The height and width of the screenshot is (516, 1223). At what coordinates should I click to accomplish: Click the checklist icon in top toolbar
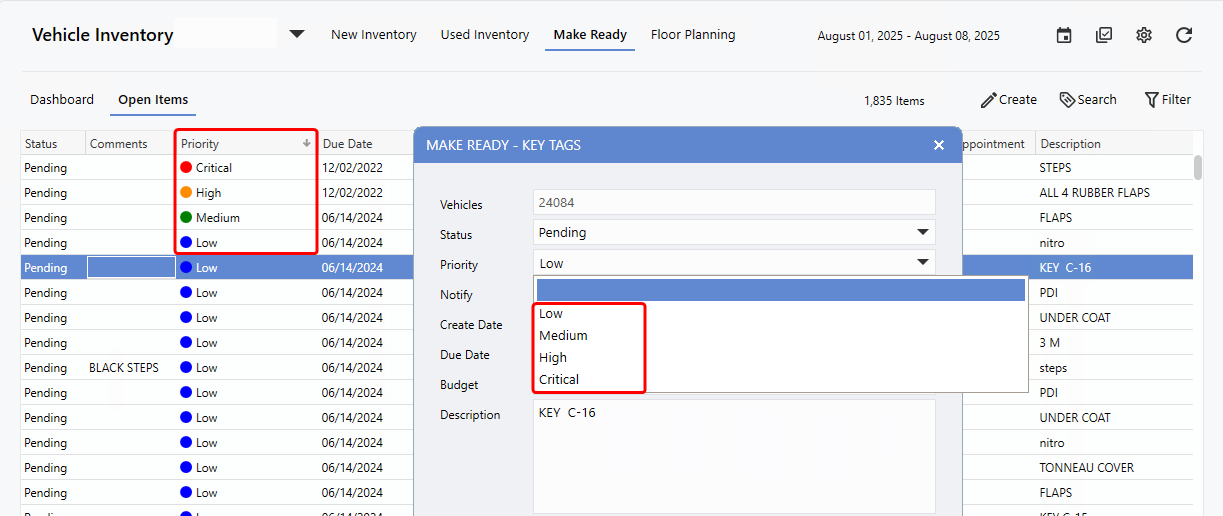(1104, 35)
